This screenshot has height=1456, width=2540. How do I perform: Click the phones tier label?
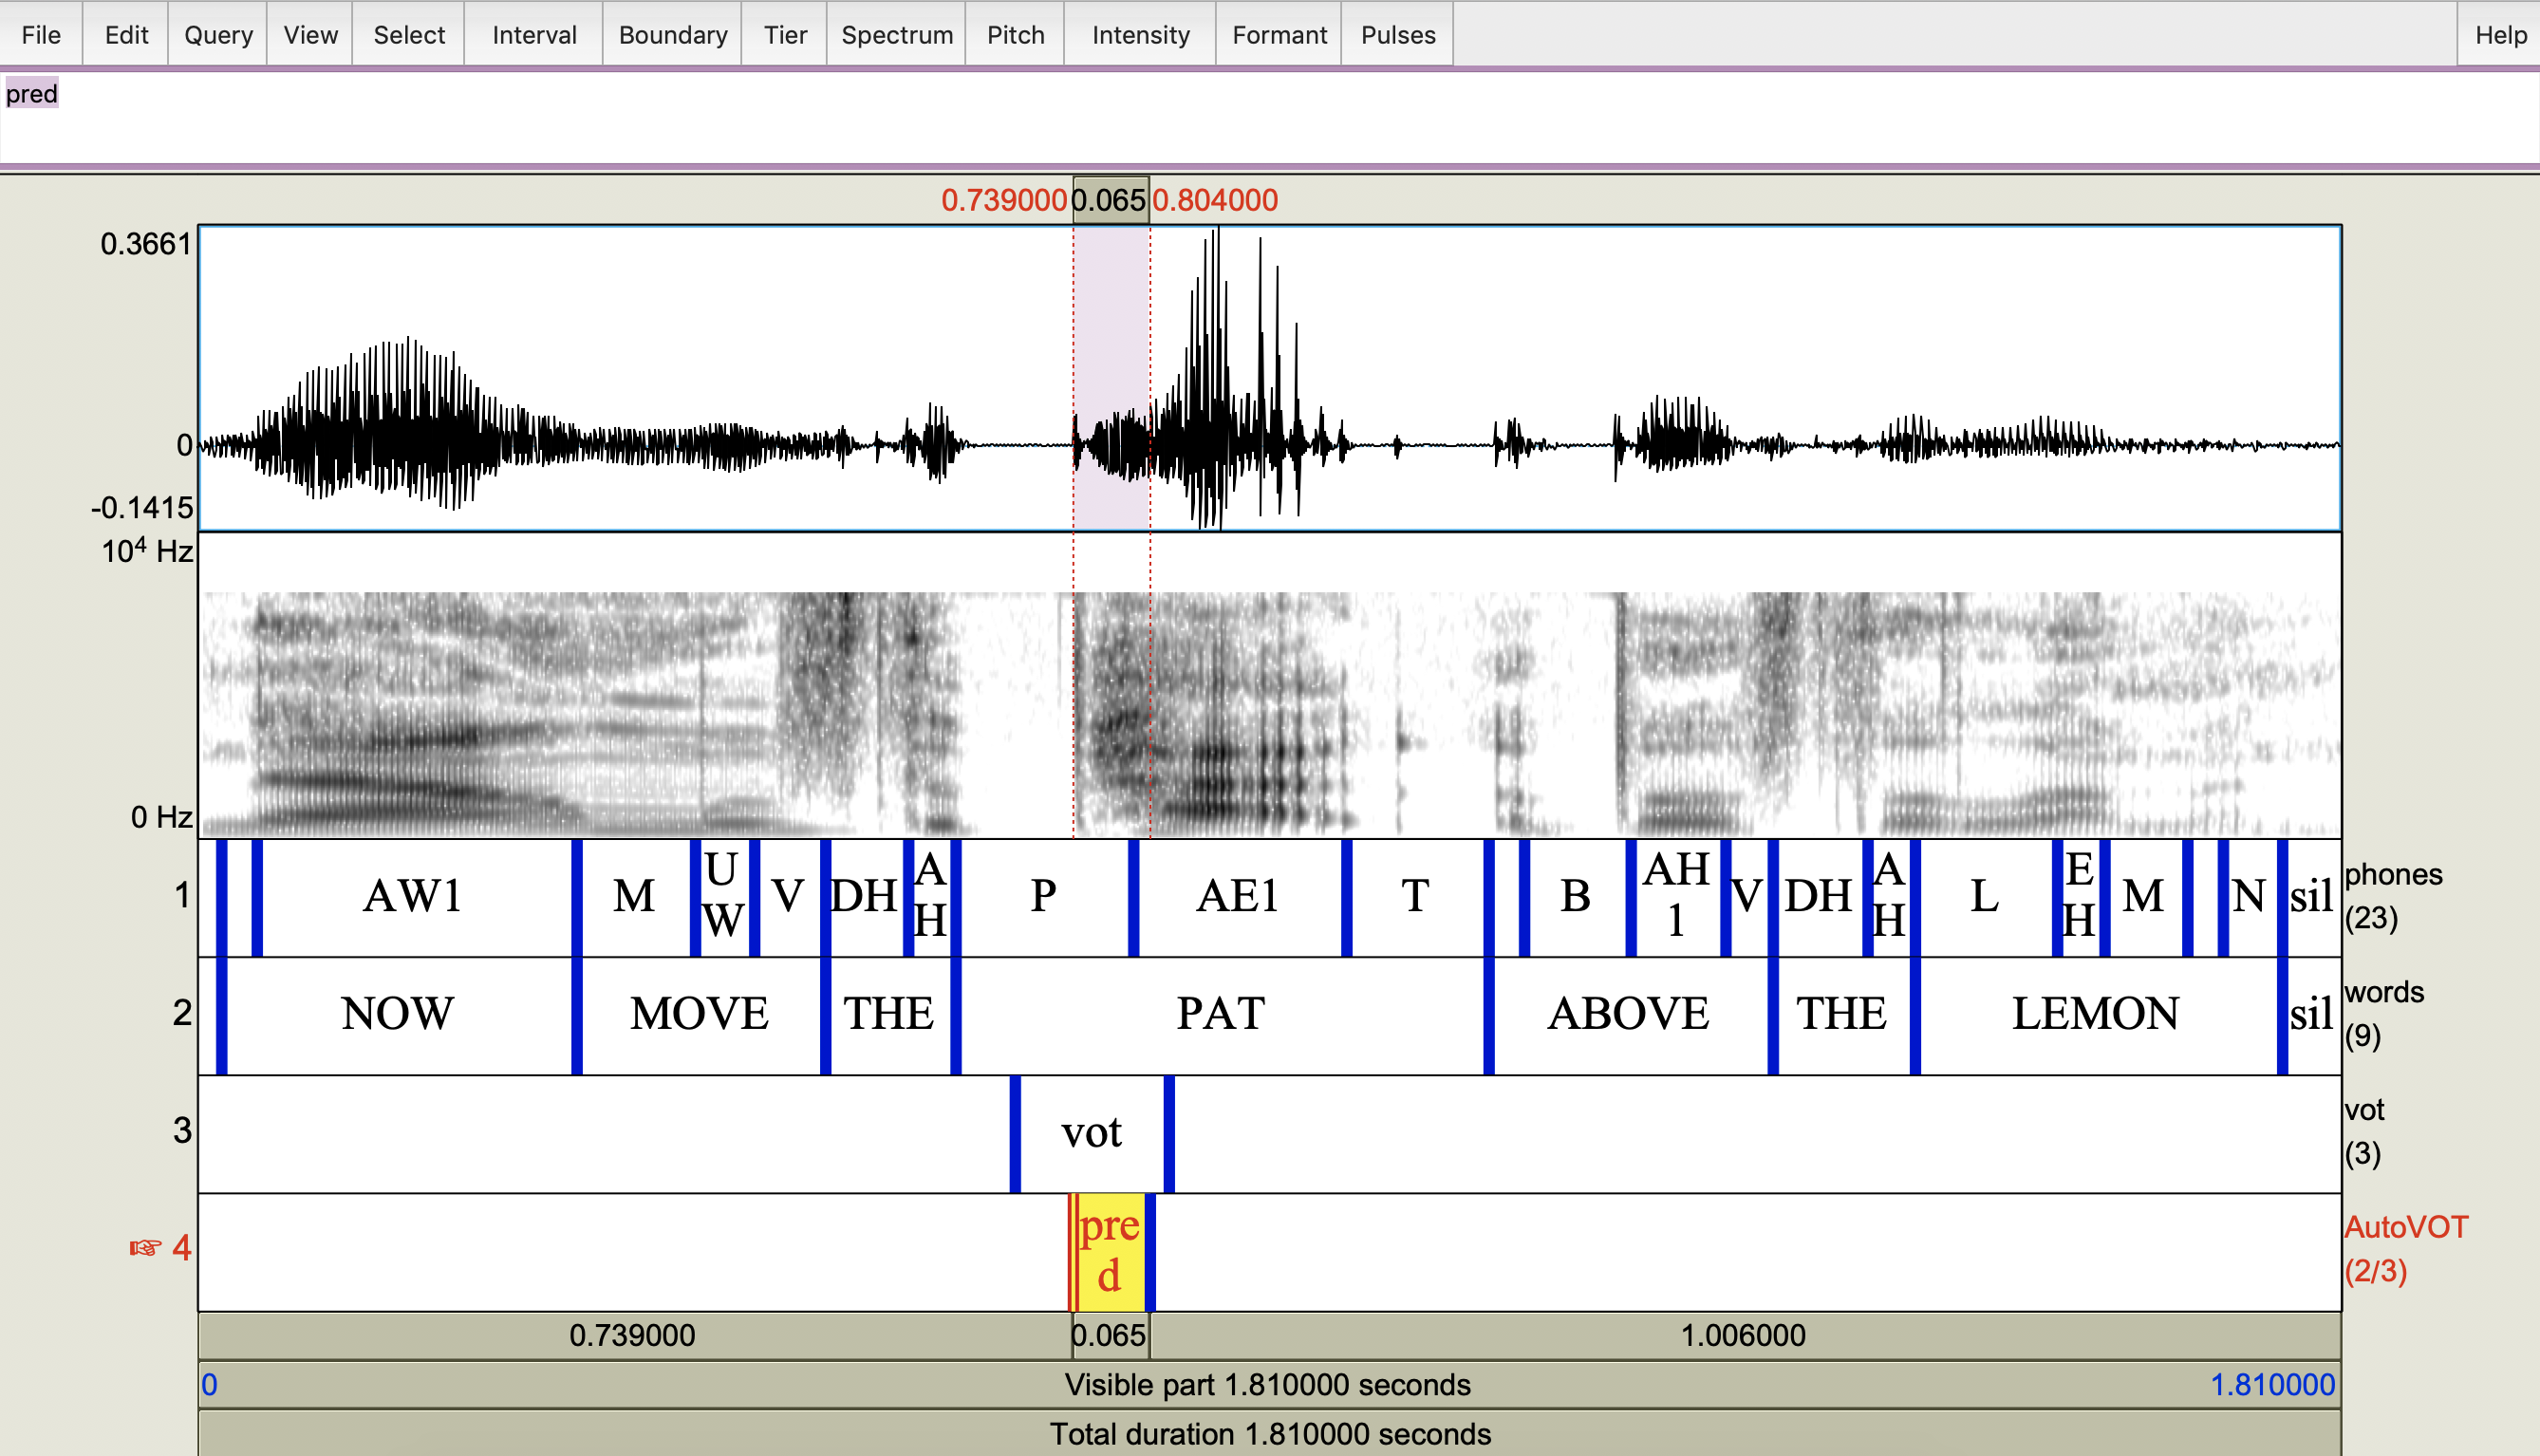pyautogui.click(x=2393, y=896)
